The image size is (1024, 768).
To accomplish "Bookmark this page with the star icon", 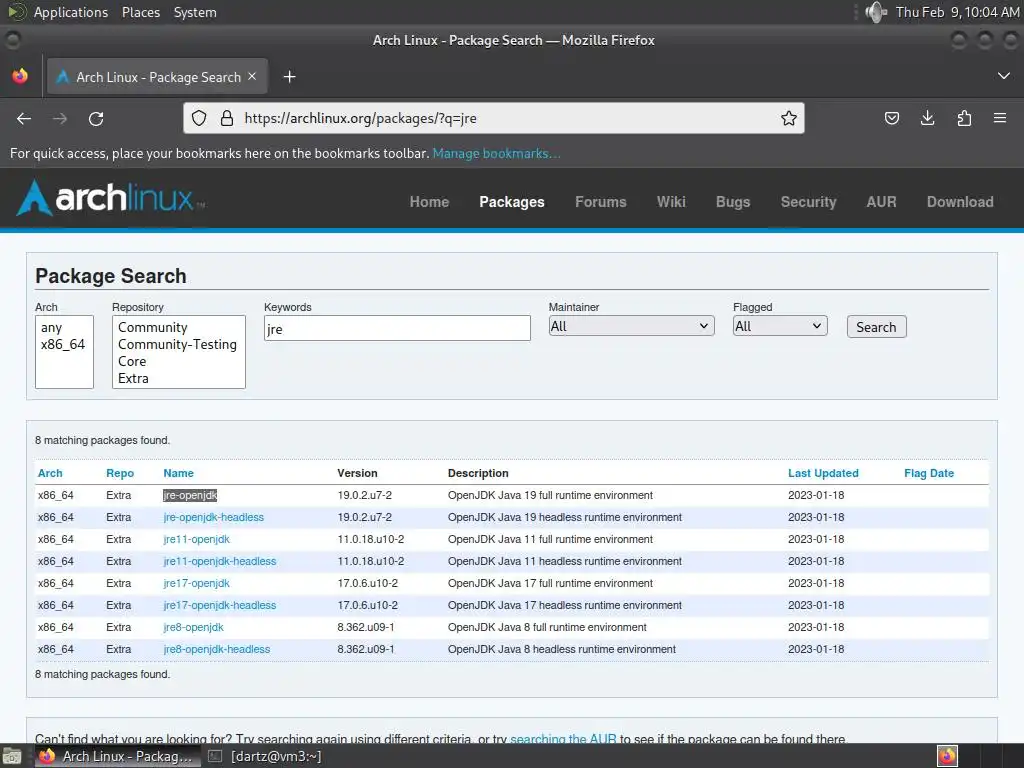I will (x=789, y=118).
